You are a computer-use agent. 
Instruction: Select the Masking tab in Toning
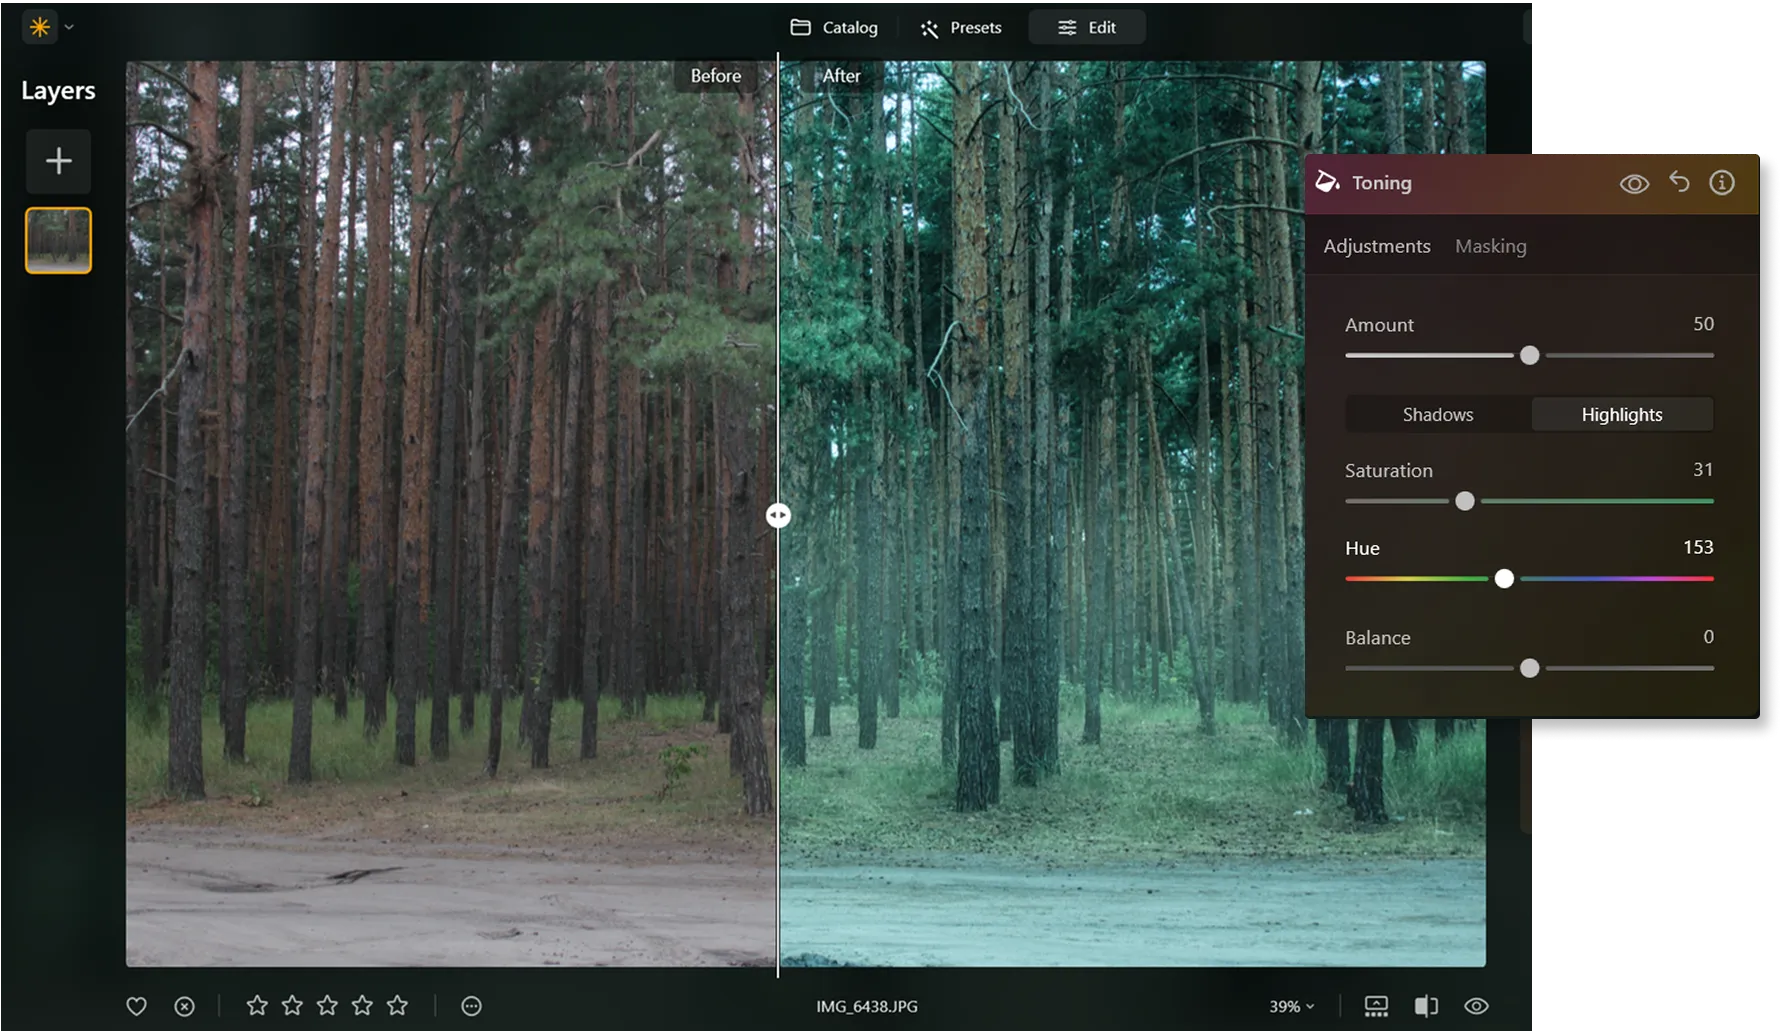pos(1490,246)
